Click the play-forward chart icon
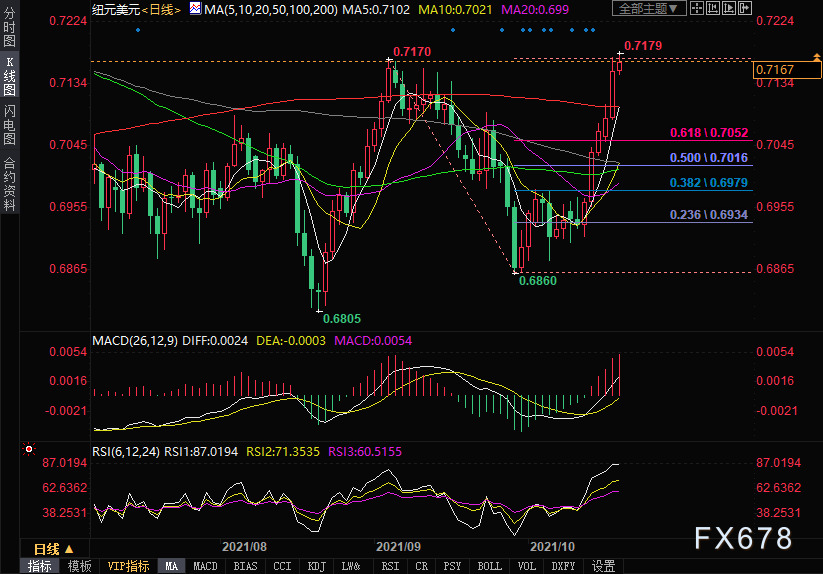This screenshot has height=574, width=823. 729,8
